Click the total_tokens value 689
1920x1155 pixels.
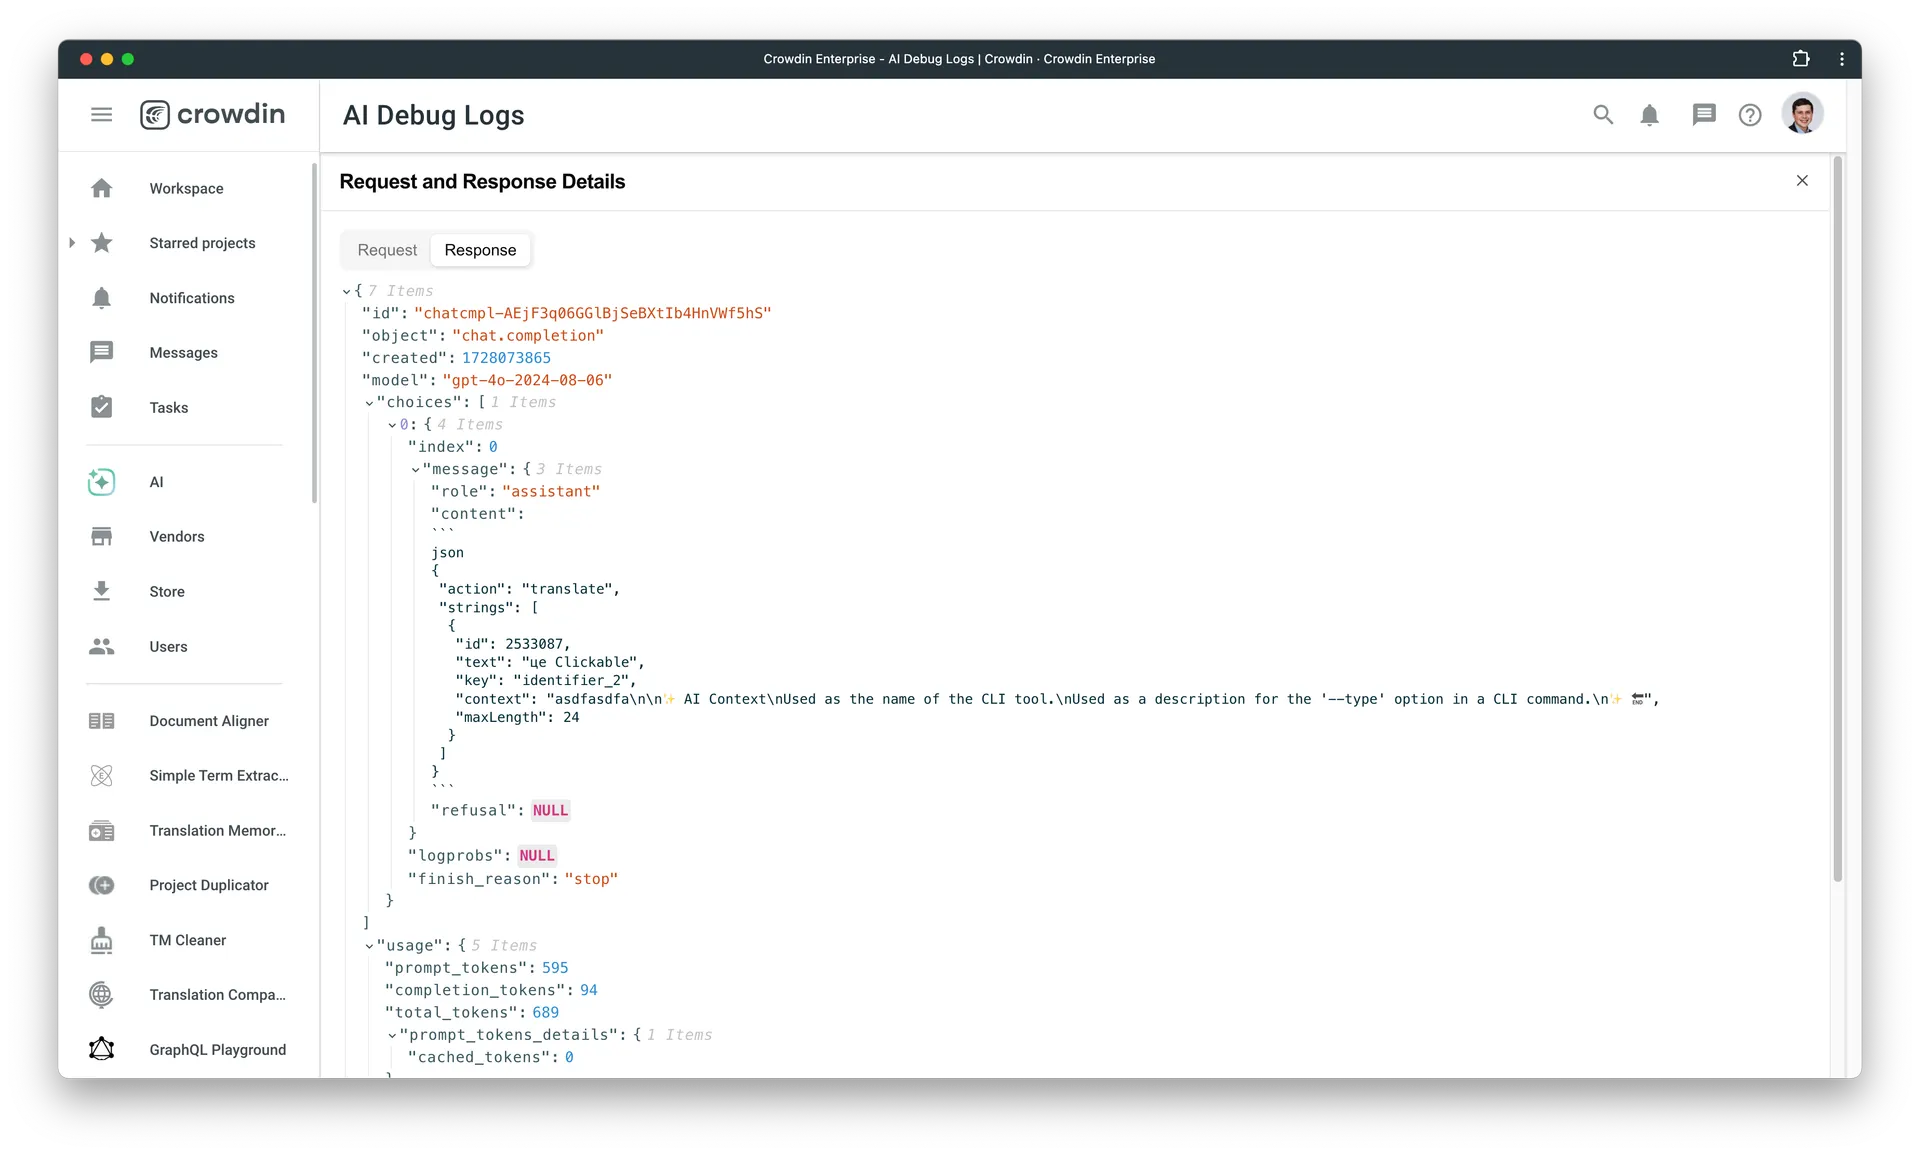pos(545,1012)
